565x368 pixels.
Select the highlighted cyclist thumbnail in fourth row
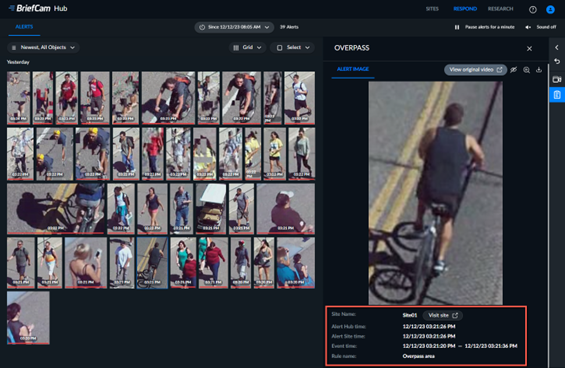(152, 263)
